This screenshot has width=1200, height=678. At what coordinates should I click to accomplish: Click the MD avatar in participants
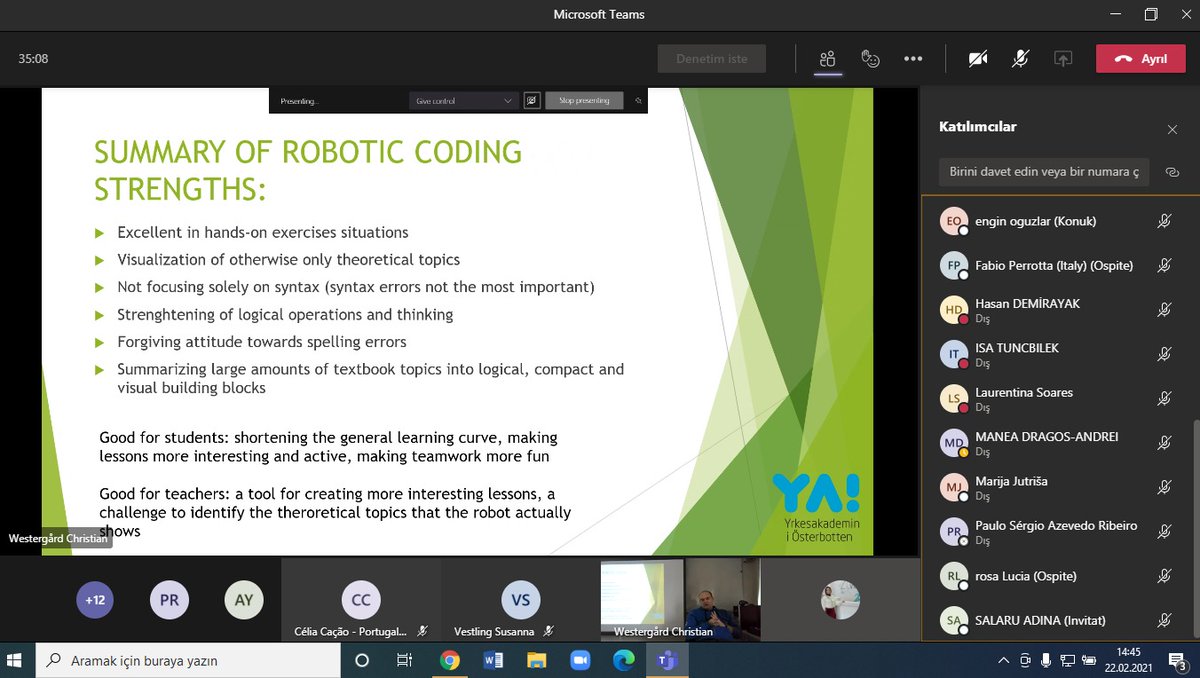click(x=954, y=443)
